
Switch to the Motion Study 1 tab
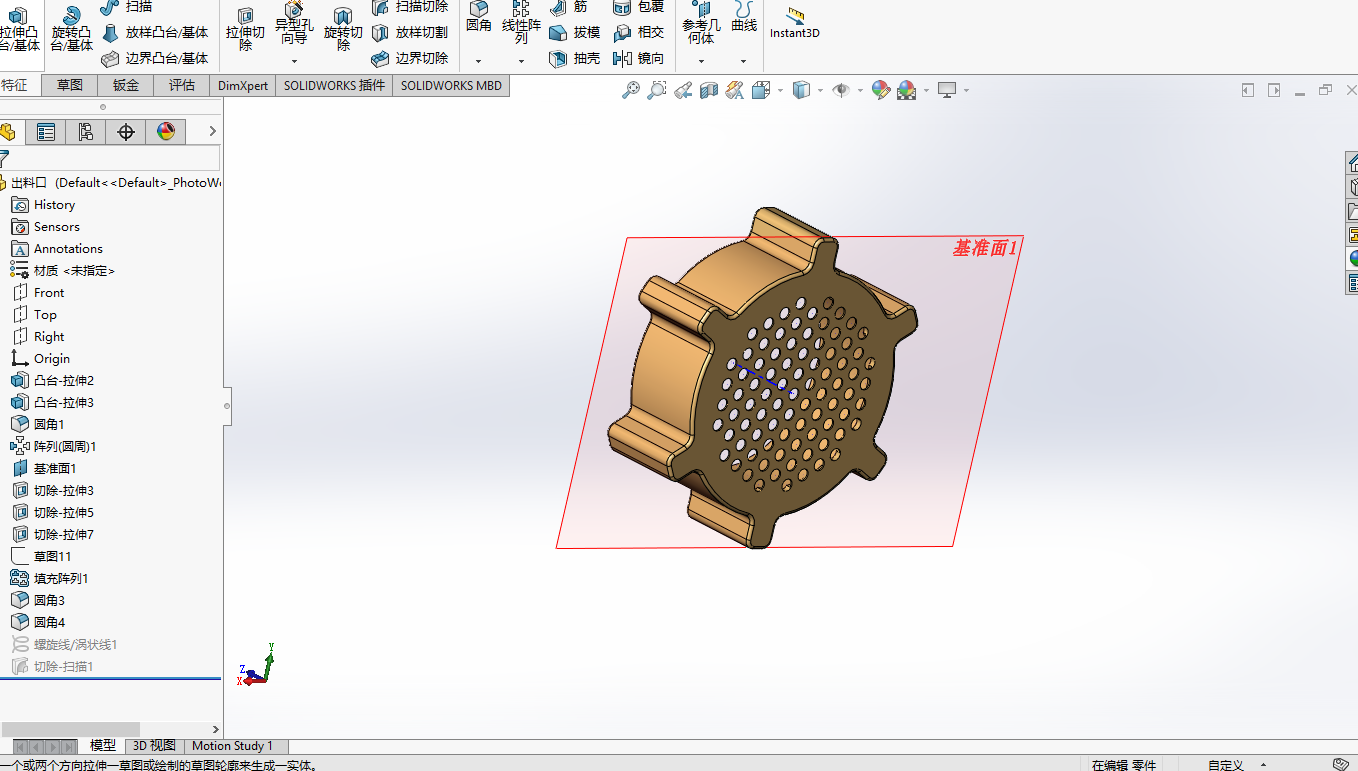pos(232,746)
